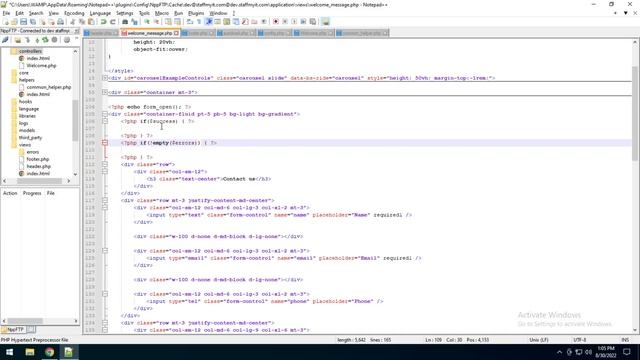Viewport: 640px width, 360px height.
Task: Collapse the if($success) fold at line 106
Action: (x=105, y=121)
